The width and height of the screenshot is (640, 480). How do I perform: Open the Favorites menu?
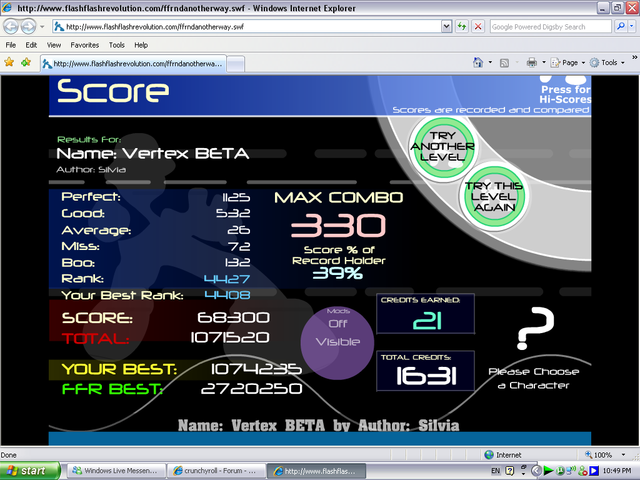pos(84,45)
